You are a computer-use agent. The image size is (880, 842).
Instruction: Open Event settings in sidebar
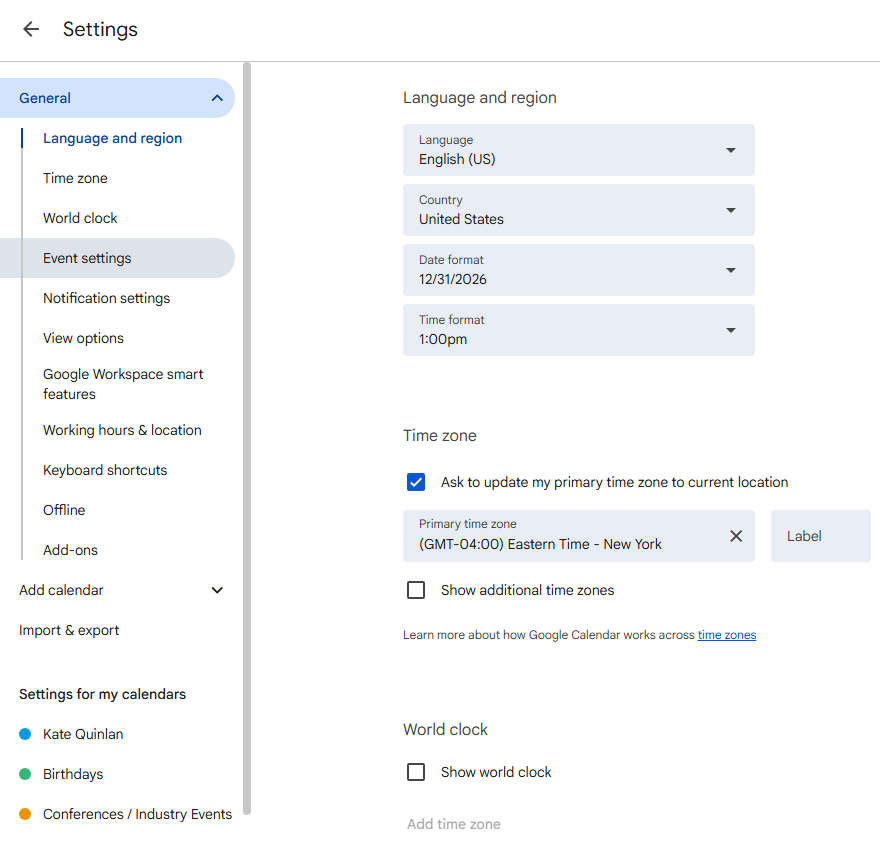point(117,258)
